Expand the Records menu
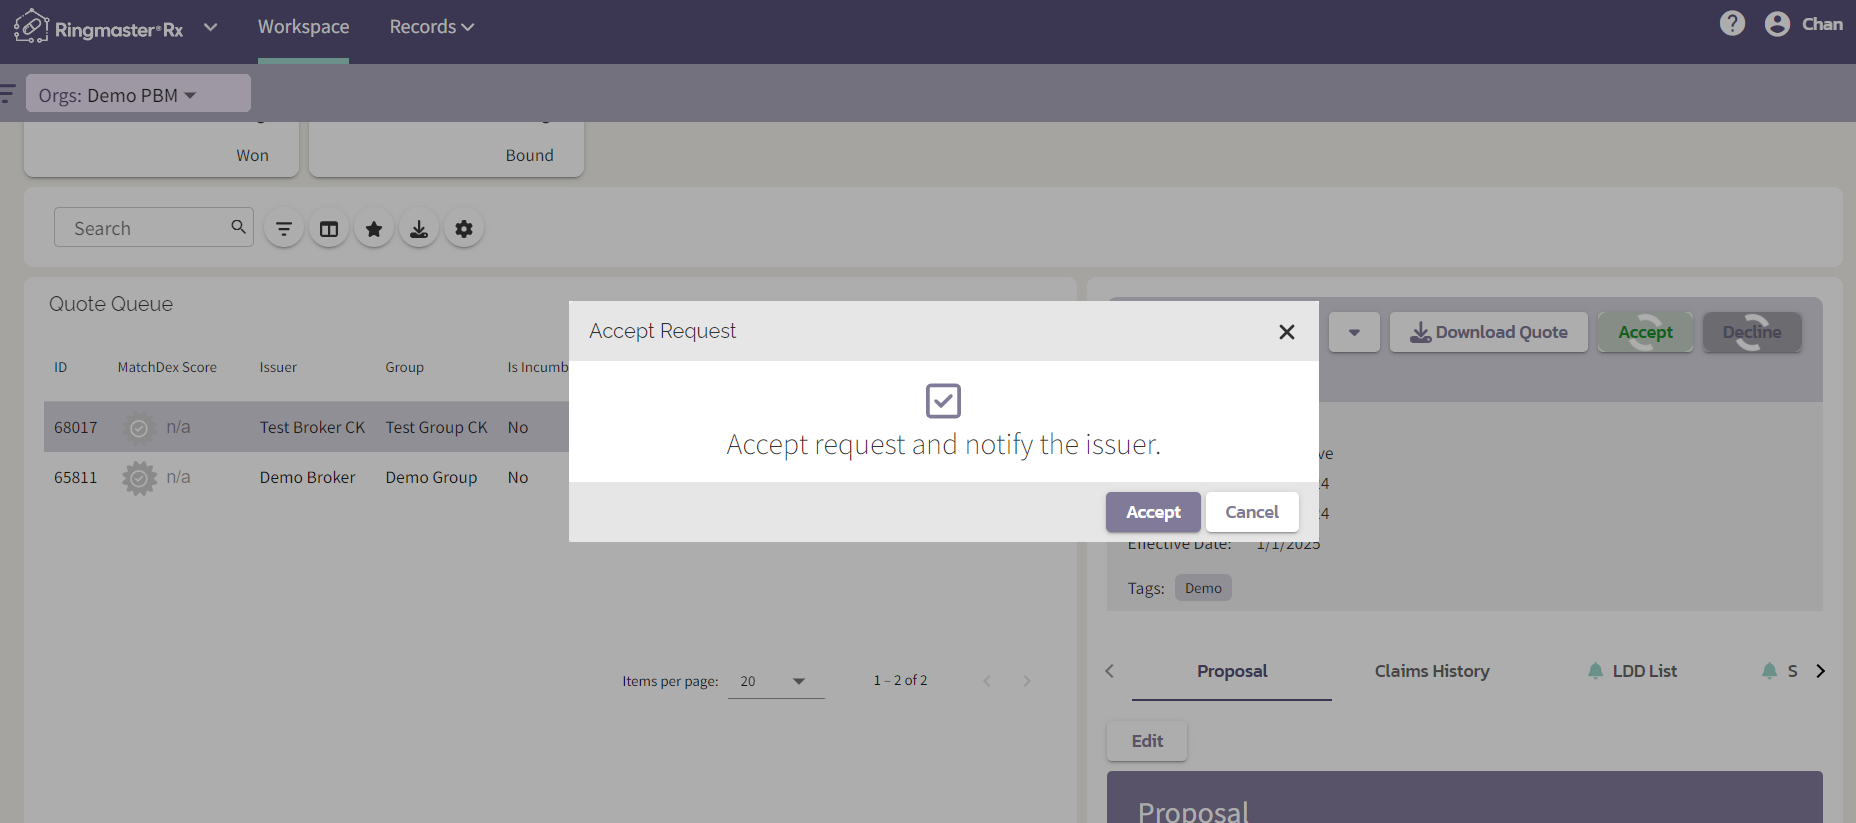Screen dimensions: 1856x823 (x=431, y=27)
